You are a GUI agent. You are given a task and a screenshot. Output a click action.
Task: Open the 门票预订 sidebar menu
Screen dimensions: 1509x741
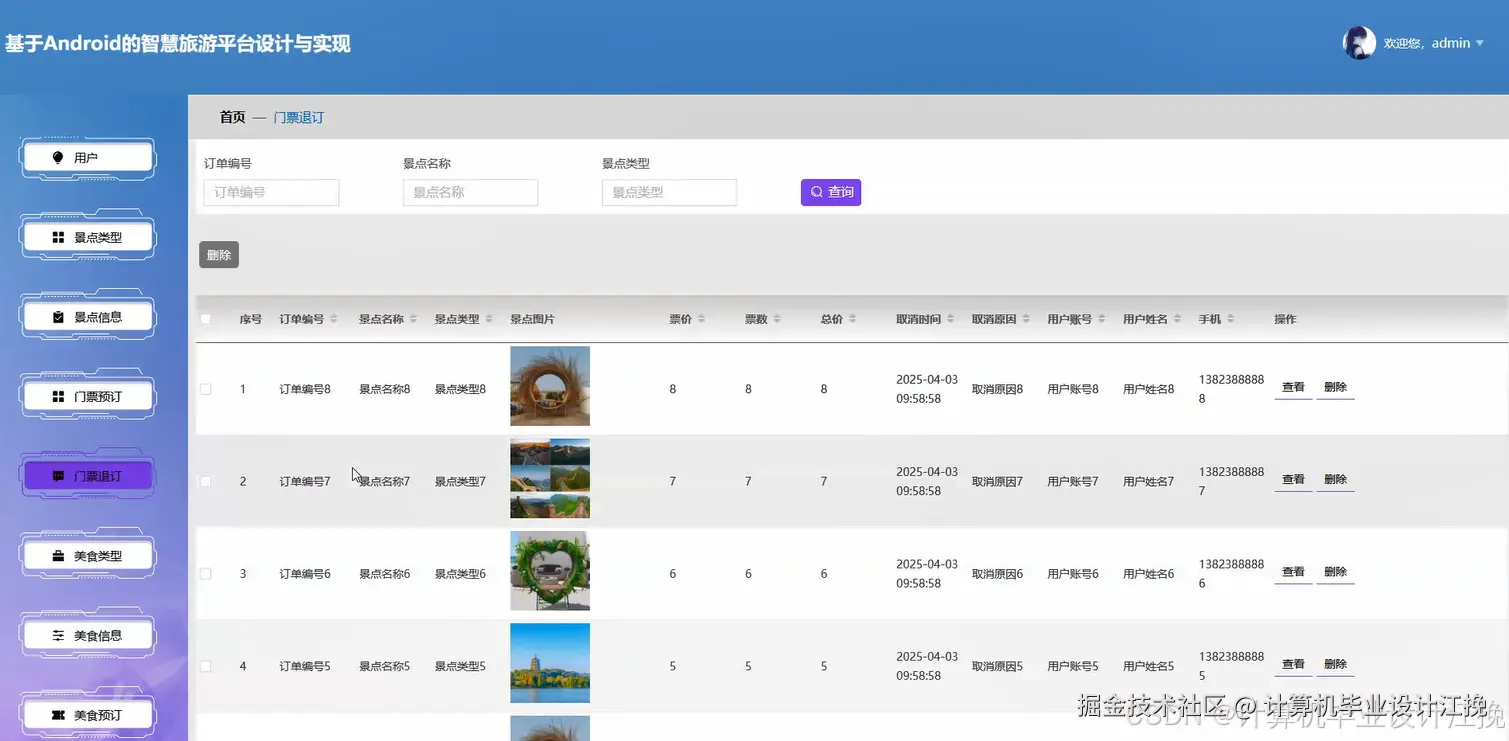tap(88, 396)
